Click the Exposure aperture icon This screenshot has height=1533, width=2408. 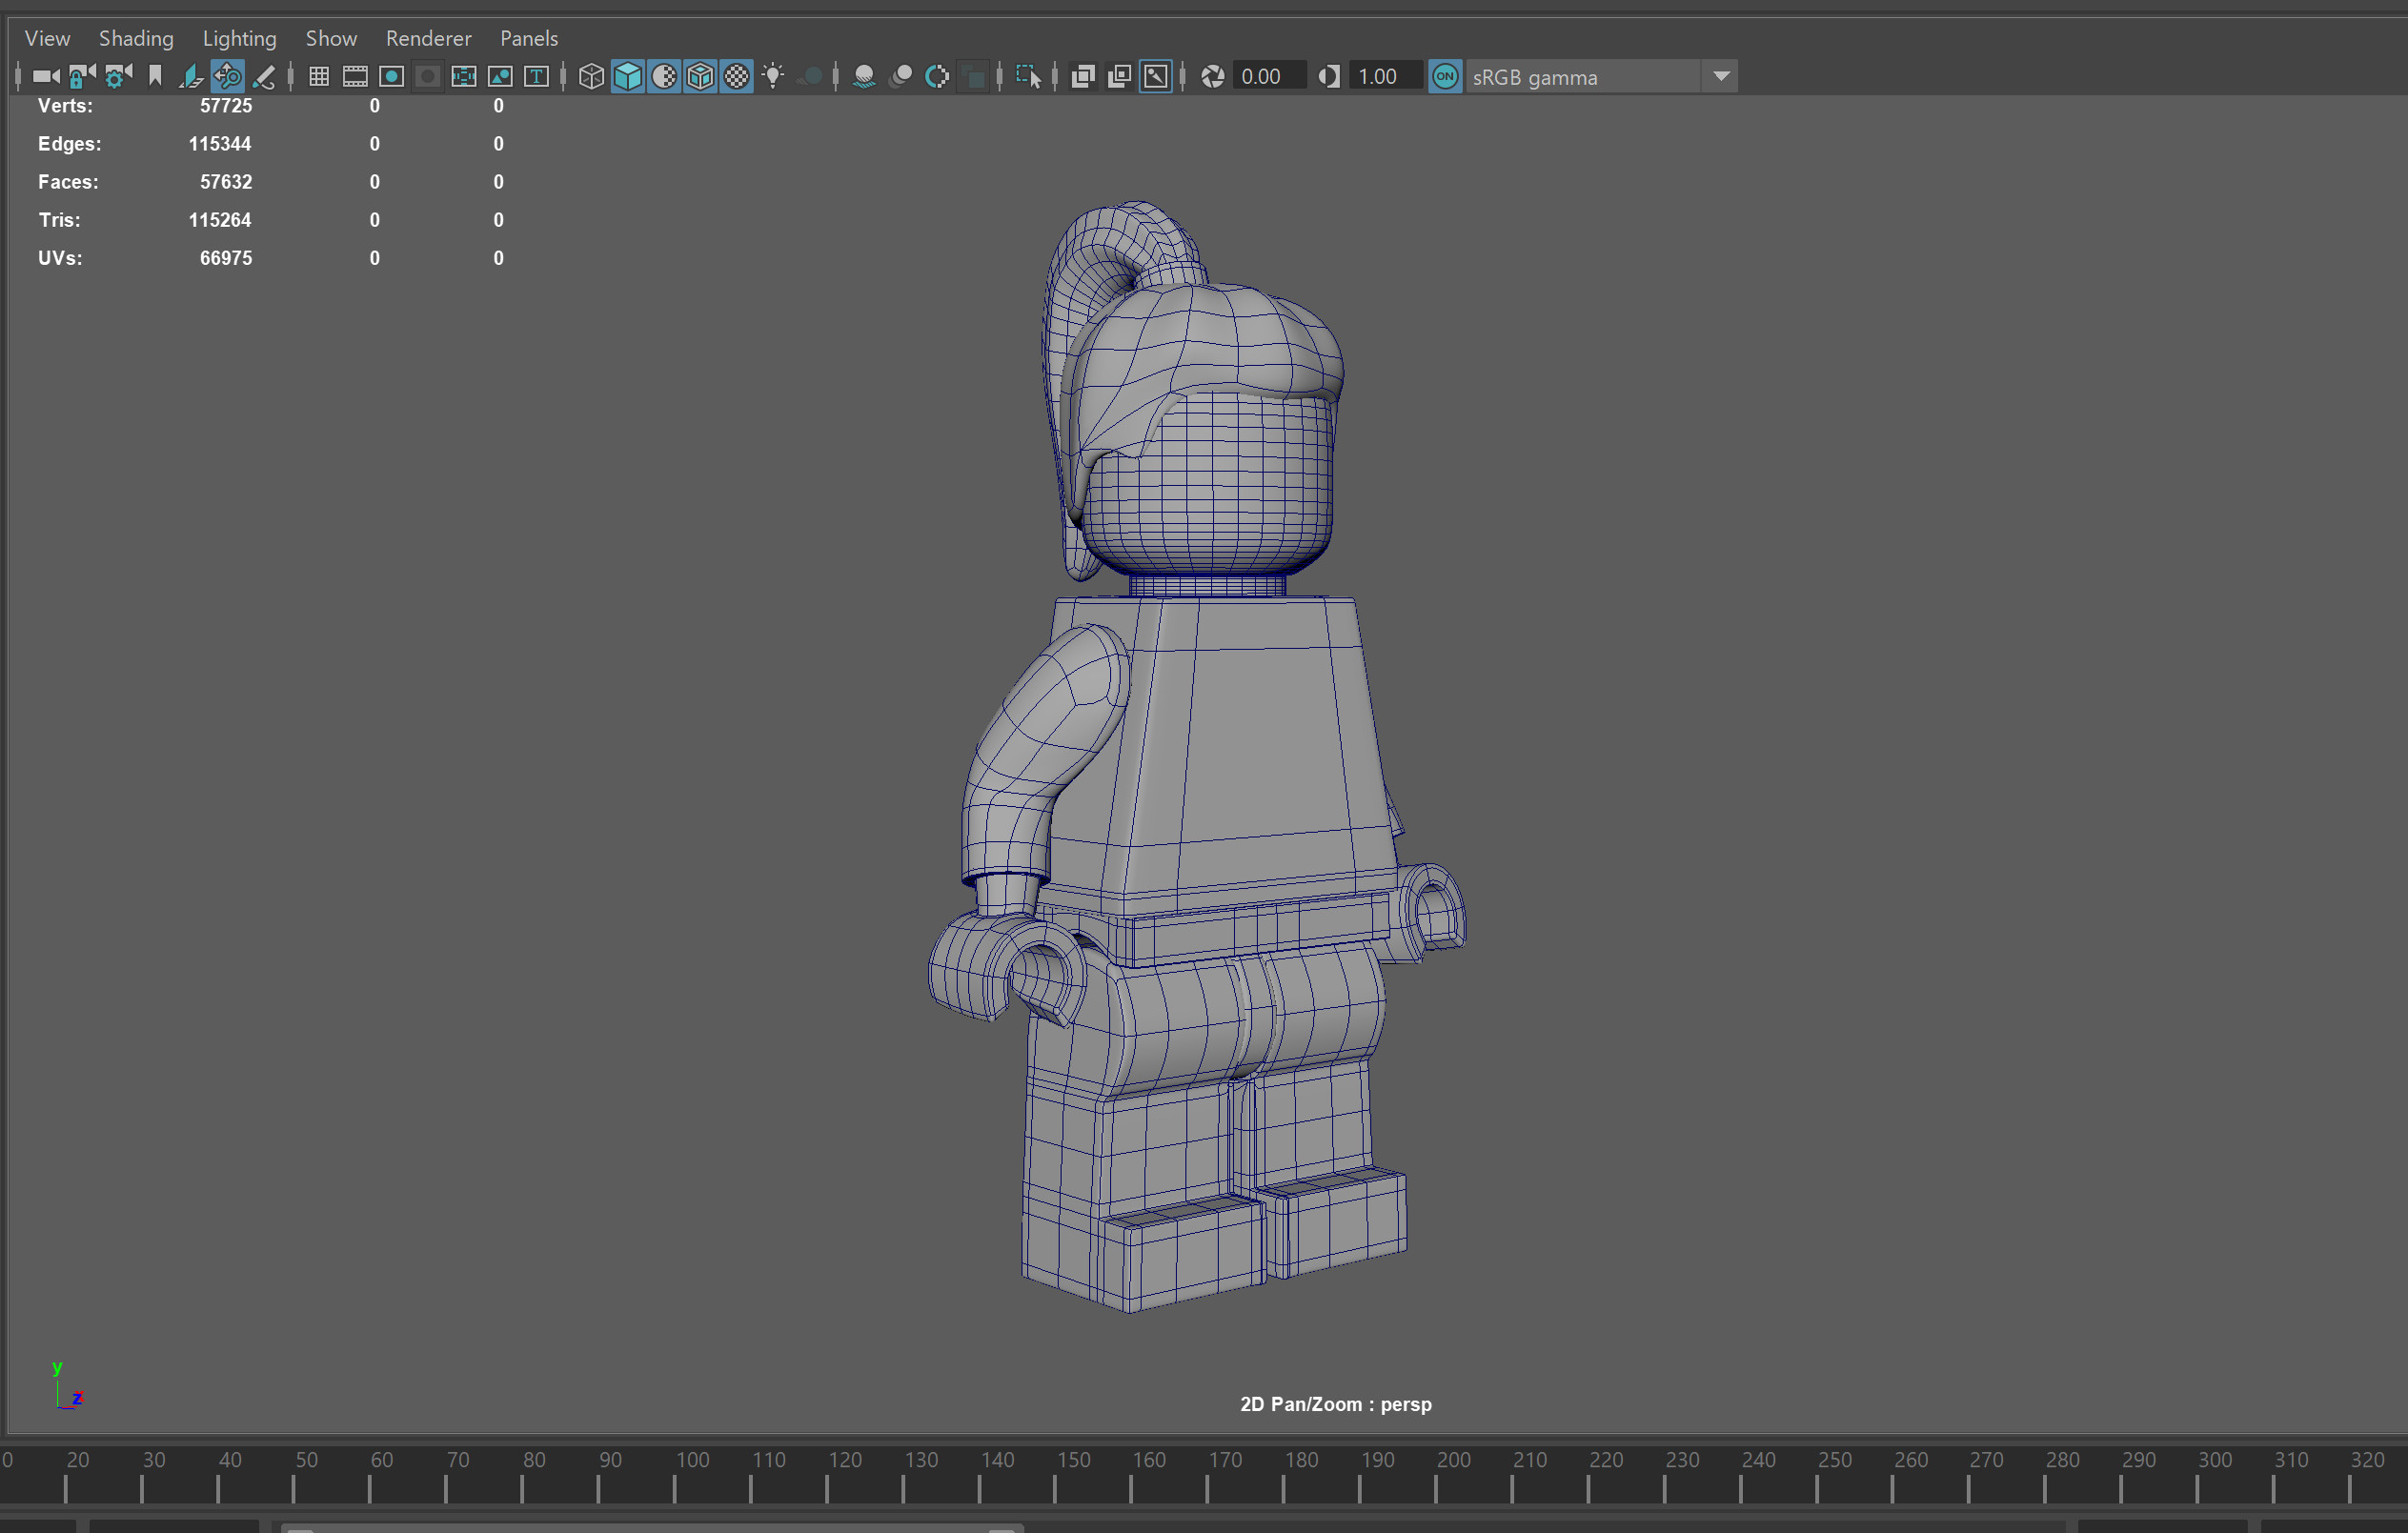click(x=1212, y=76)
